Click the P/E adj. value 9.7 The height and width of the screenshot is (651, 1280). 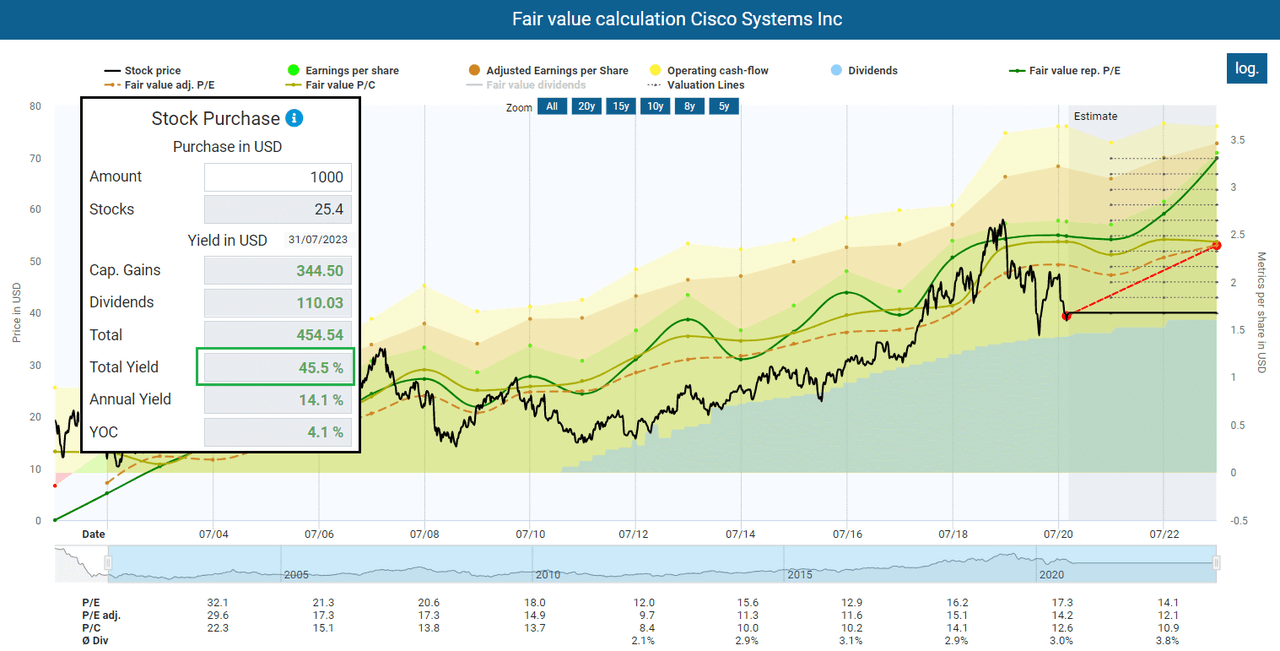(643, 615)
